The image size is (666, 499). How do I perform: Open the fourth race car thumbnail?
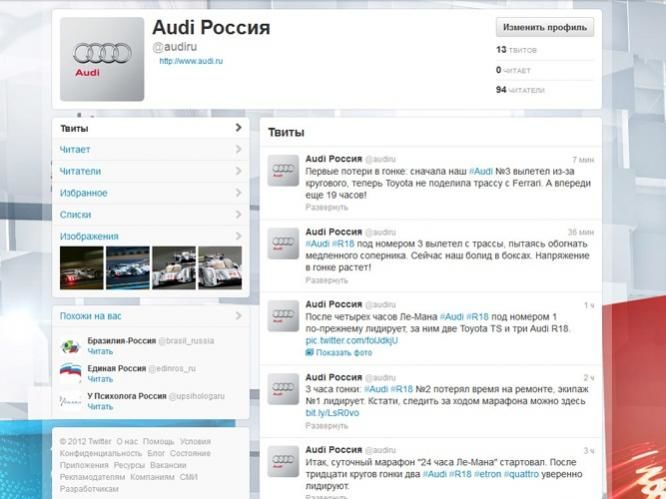click(x=220, y=268)
